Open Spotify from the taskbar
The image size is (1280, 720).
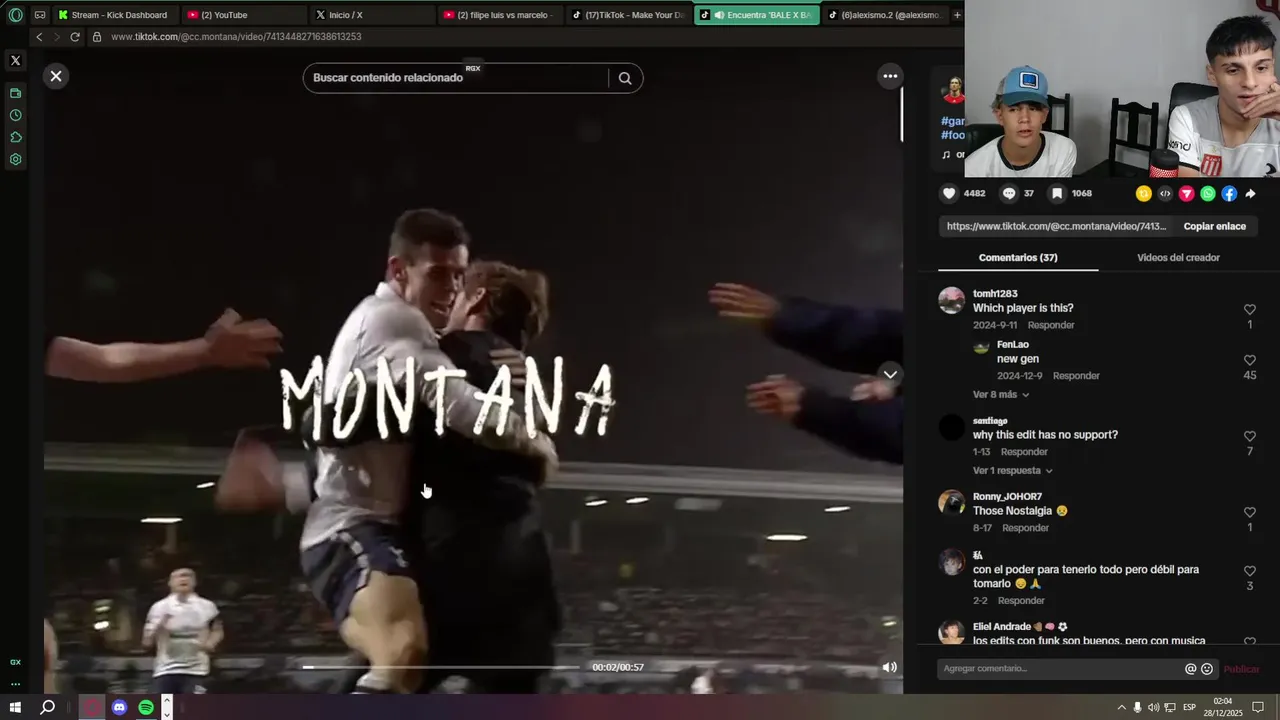click(146, 707)
